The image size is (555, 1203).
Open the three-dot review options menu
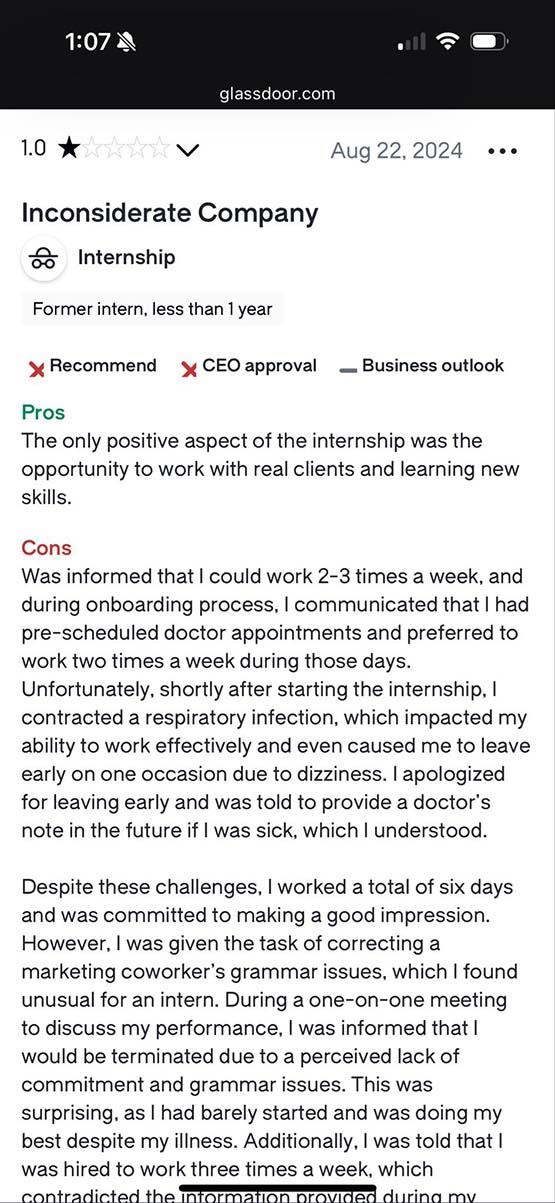pos(502,151)
